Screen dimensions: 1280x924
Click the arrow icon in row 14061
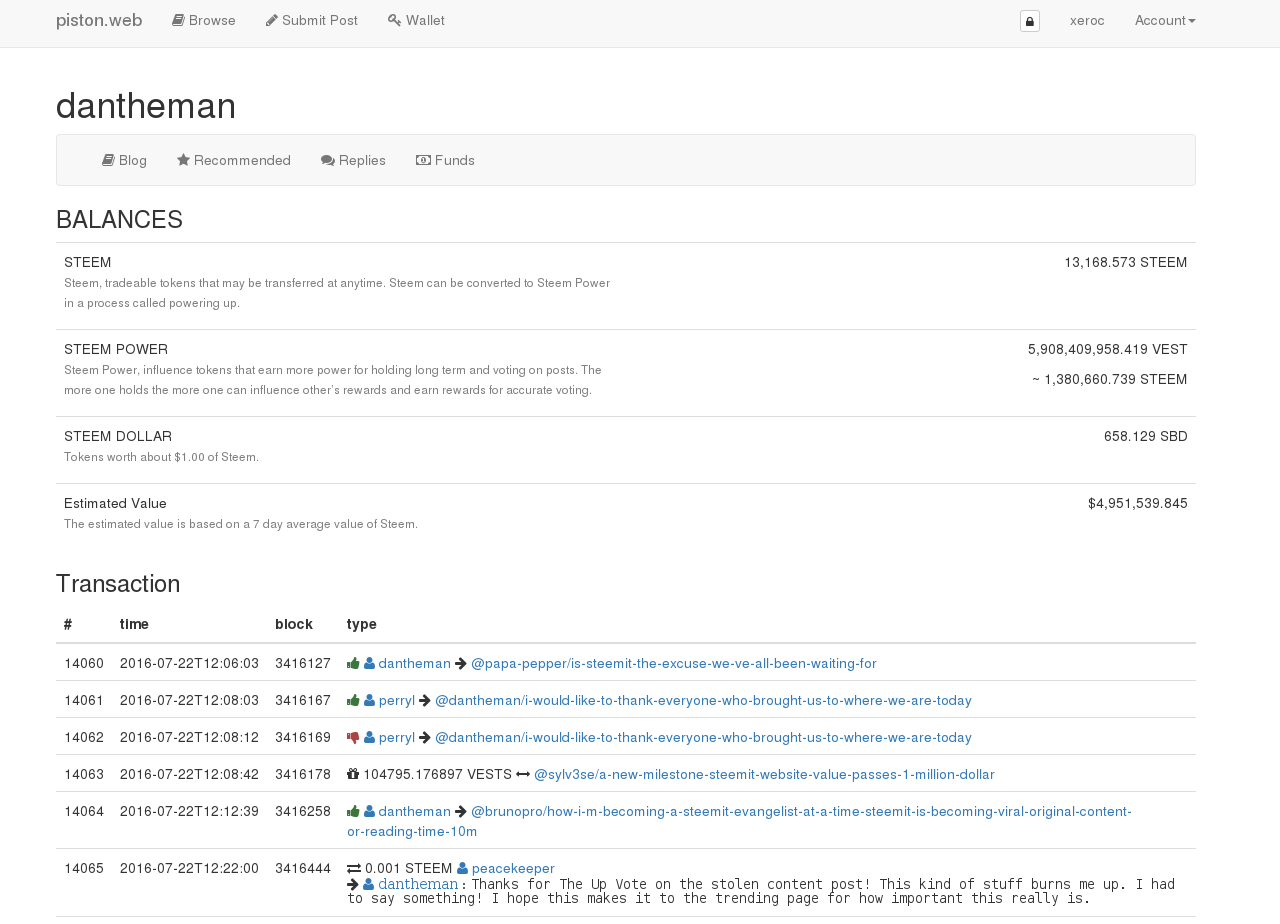(425, 700)
